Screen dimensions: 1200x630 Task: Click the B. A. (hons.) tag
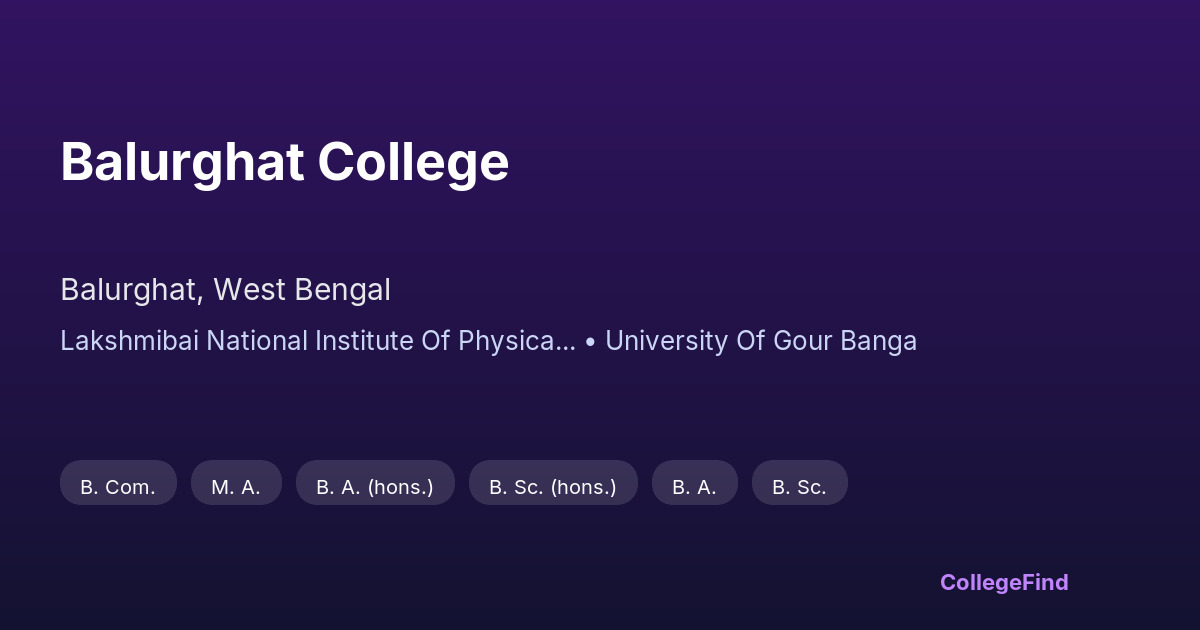pos(375,487)
